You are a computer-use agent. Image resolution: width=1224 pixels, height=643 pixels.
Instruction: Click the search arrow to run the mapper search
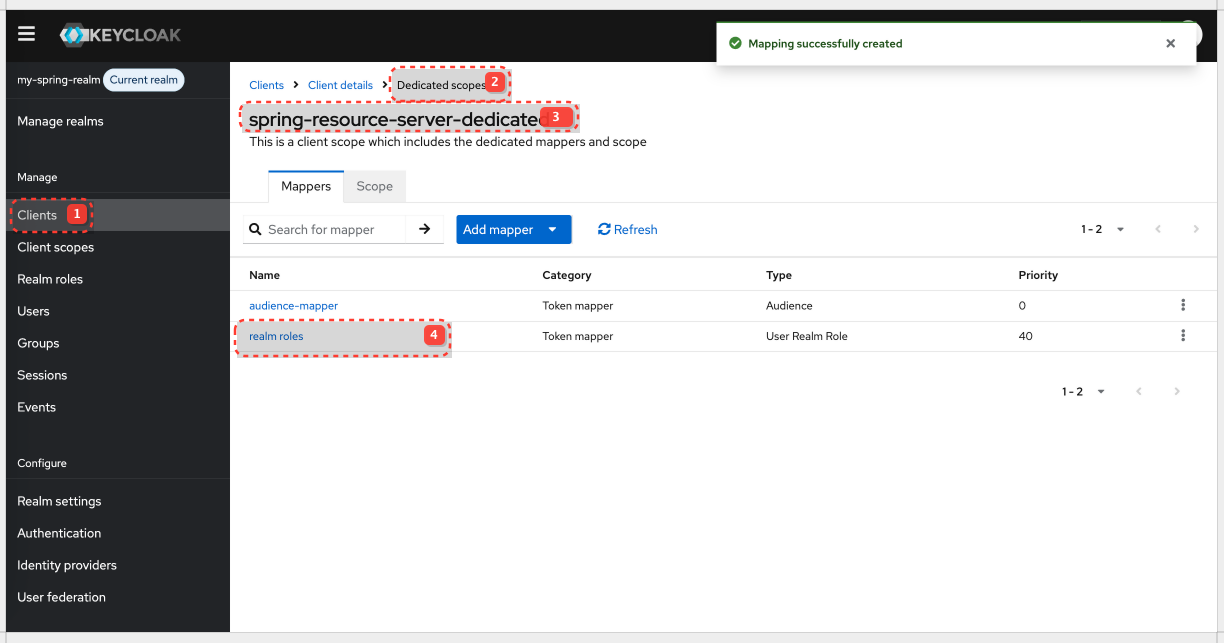tap(424, 229)
